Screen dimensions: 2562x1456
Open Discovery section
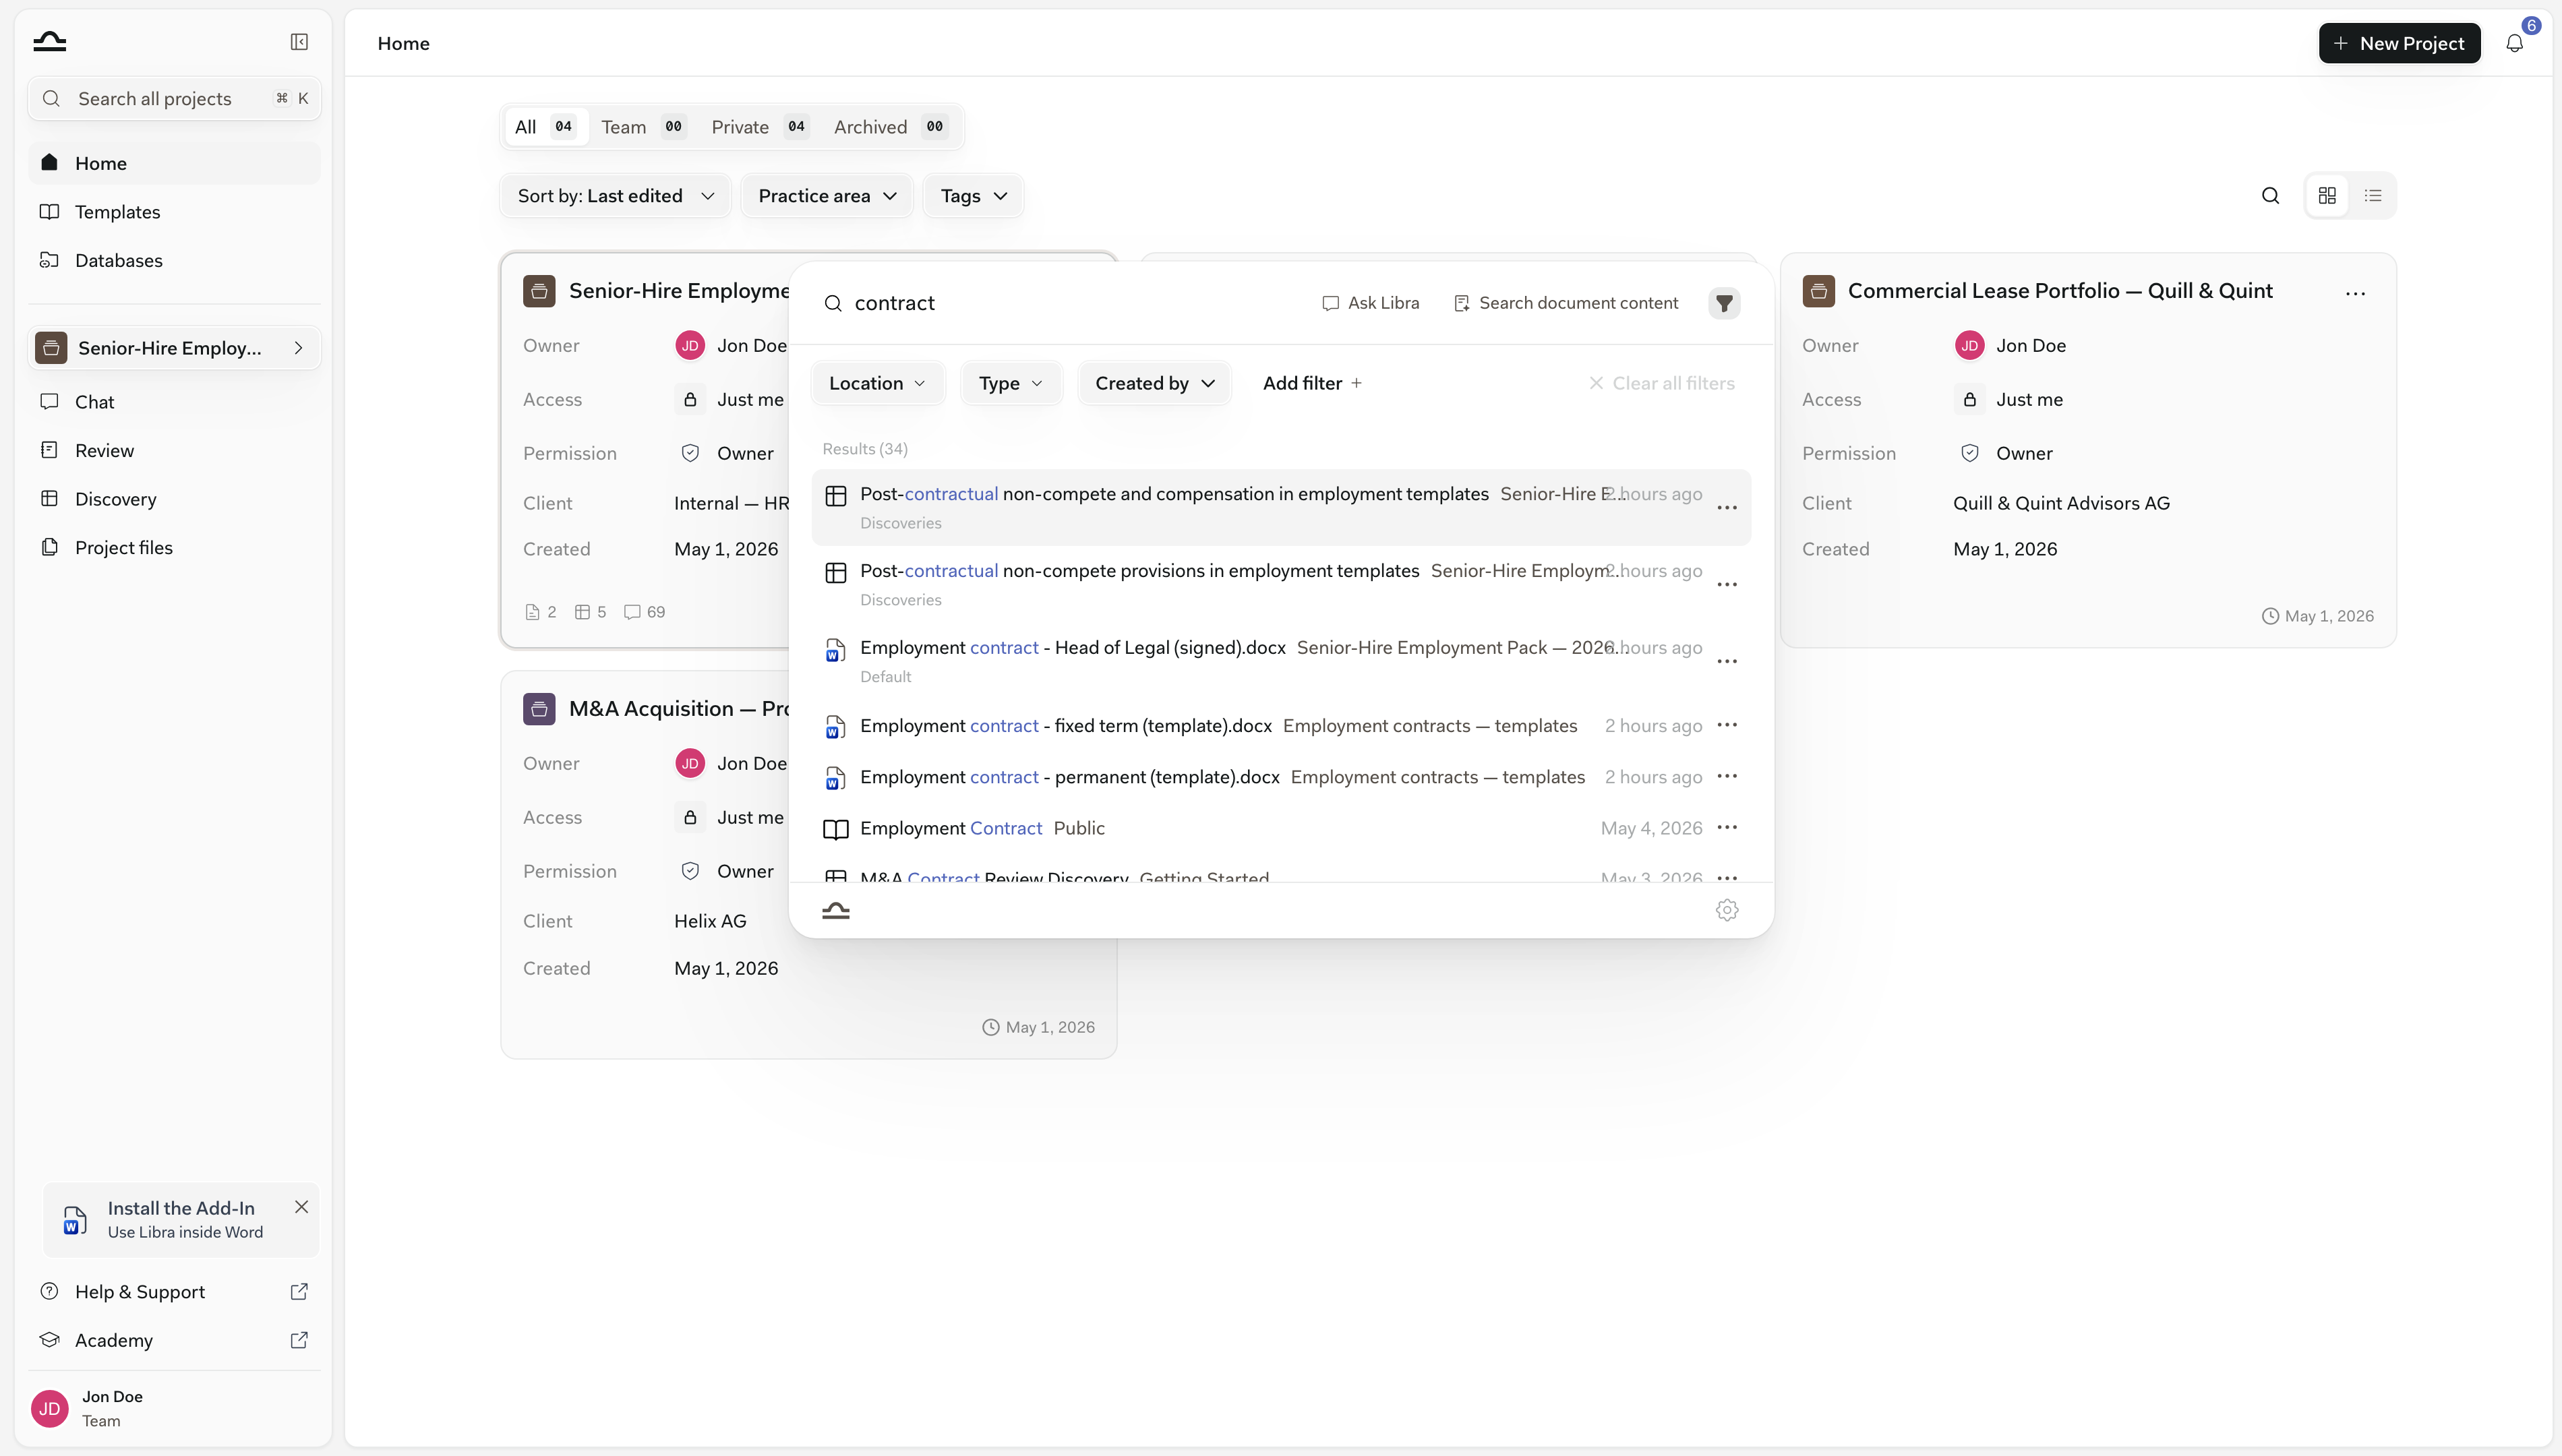(174, 499)
